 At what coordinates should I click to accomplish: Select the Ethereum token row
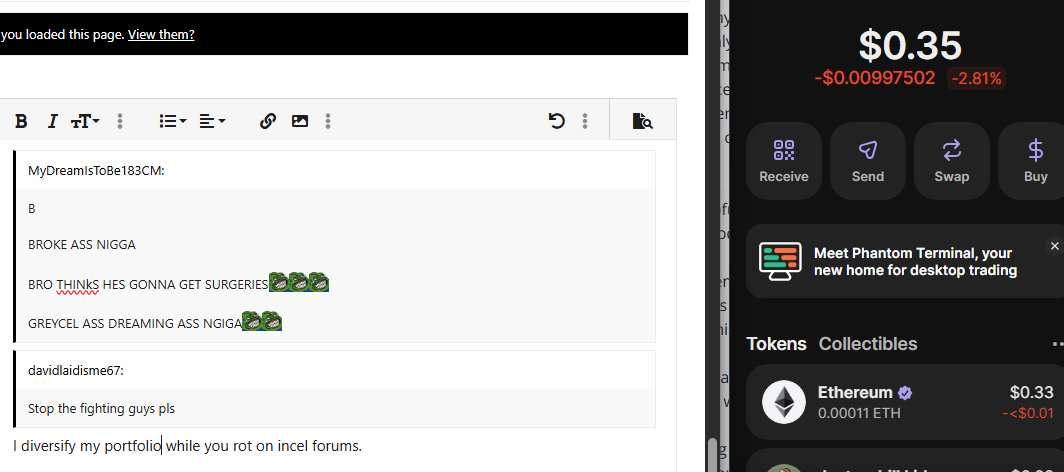click(905, 402)
